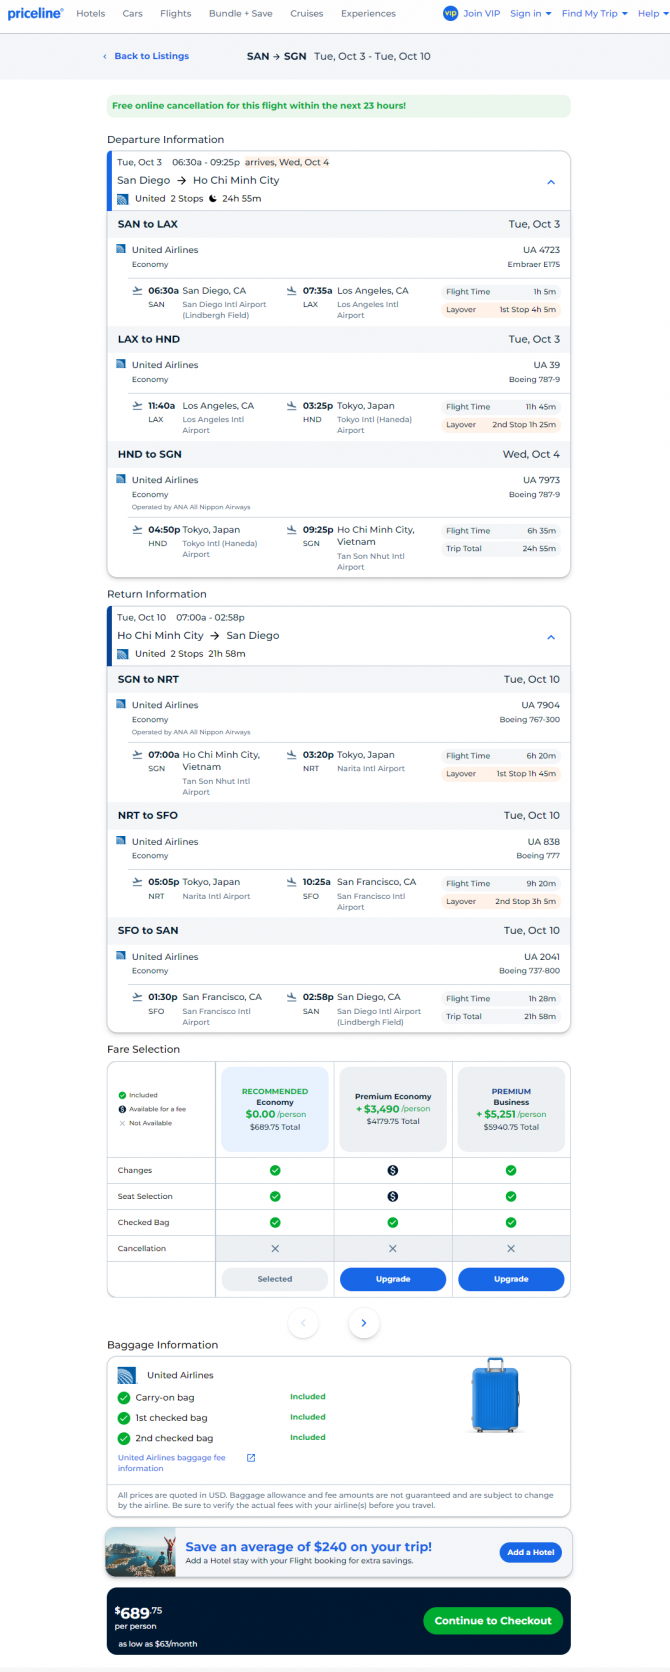Viewport: 670px width, 1672px height.
Task: Select the Premium Economy fare card
Action: point(393,1110)
